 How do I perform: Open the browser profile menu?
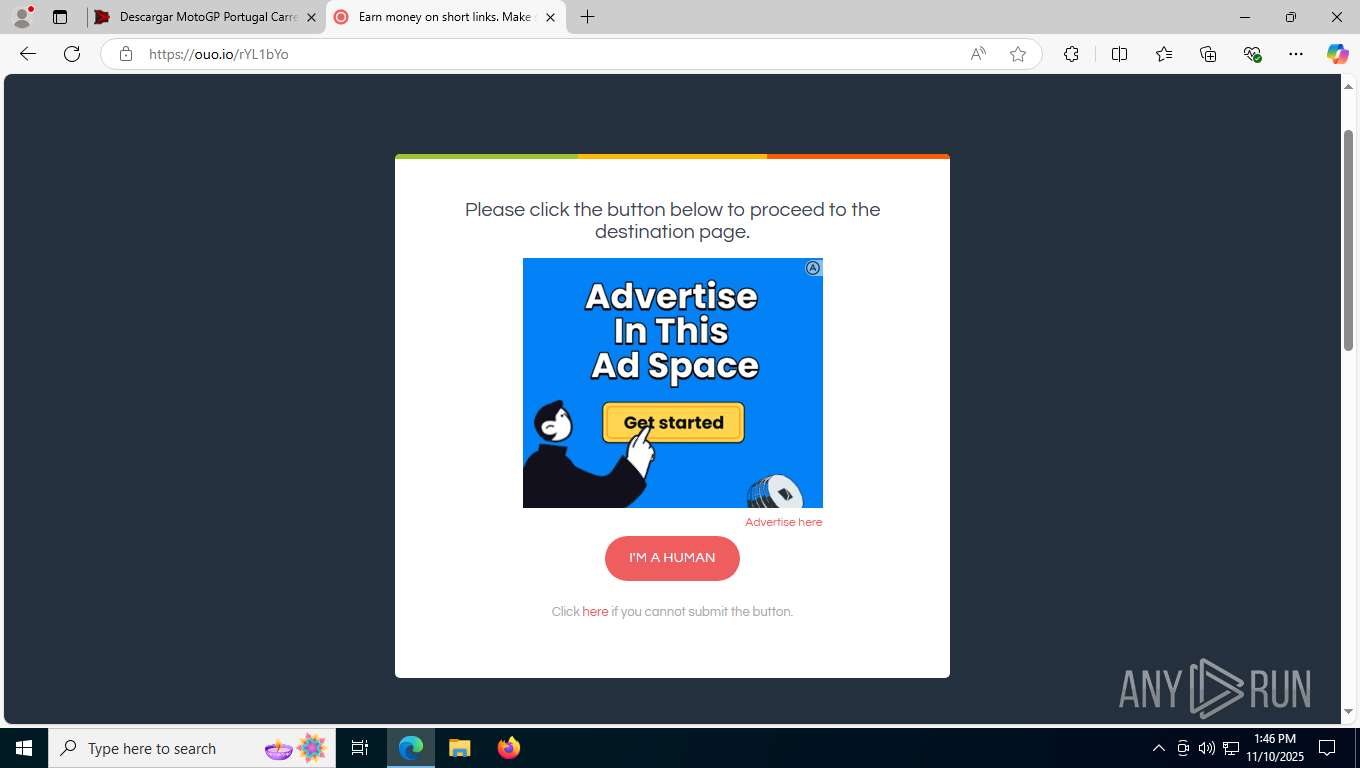tap(22, 17)
